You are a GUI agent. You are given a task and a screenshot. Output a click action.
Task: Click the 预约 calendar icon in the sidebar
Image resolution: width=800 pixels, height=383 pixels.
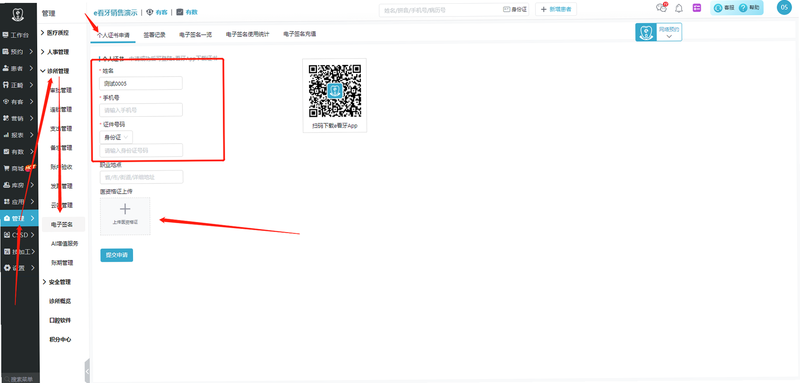(x=6, y=52)
